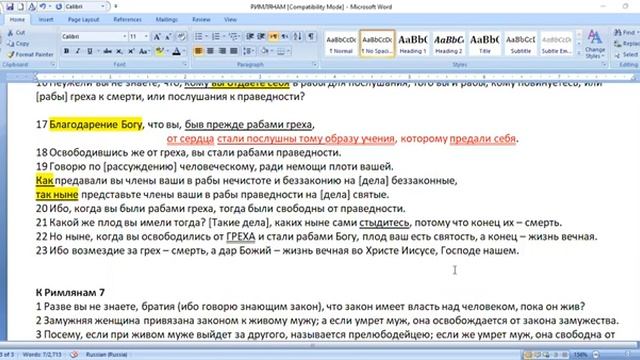Show or hide paragraph marks
The image size is (640, 360).
point(311,37)
